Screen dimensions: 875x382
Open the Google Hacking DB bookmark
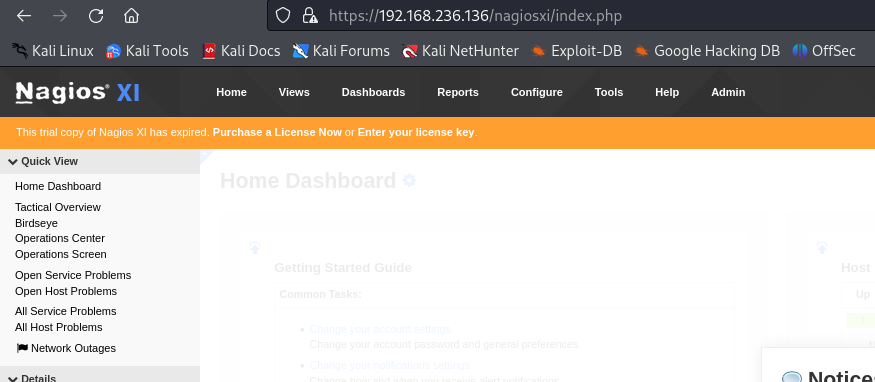[x=707, y=51]
